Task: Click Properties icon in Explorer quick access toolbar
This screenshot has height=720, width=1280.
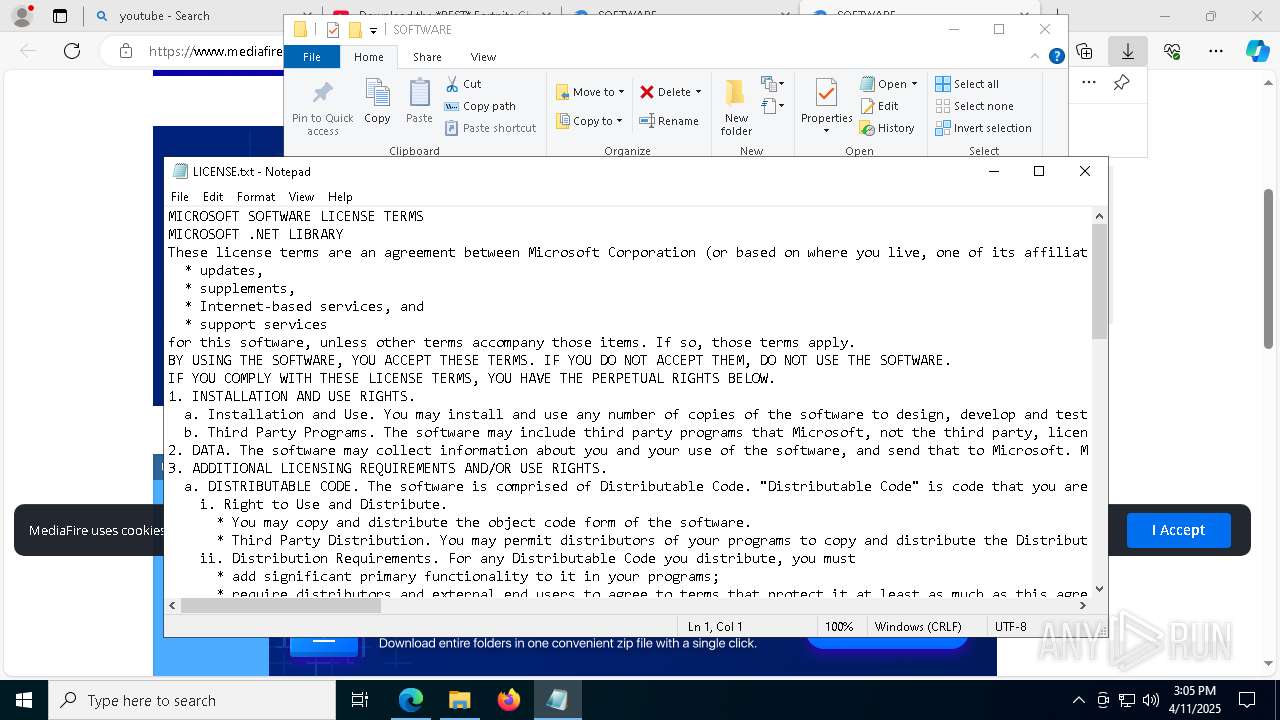Action: pos(333,30)
